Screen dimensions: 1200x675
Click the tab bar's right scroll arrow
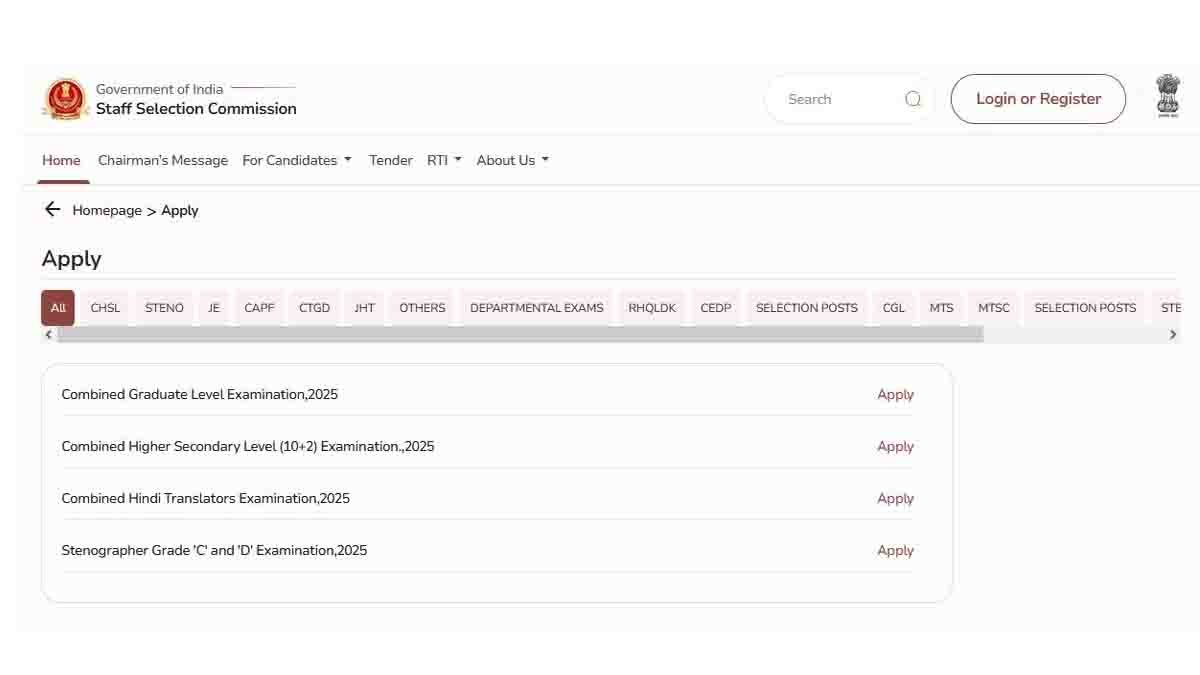click(1173, 335)
